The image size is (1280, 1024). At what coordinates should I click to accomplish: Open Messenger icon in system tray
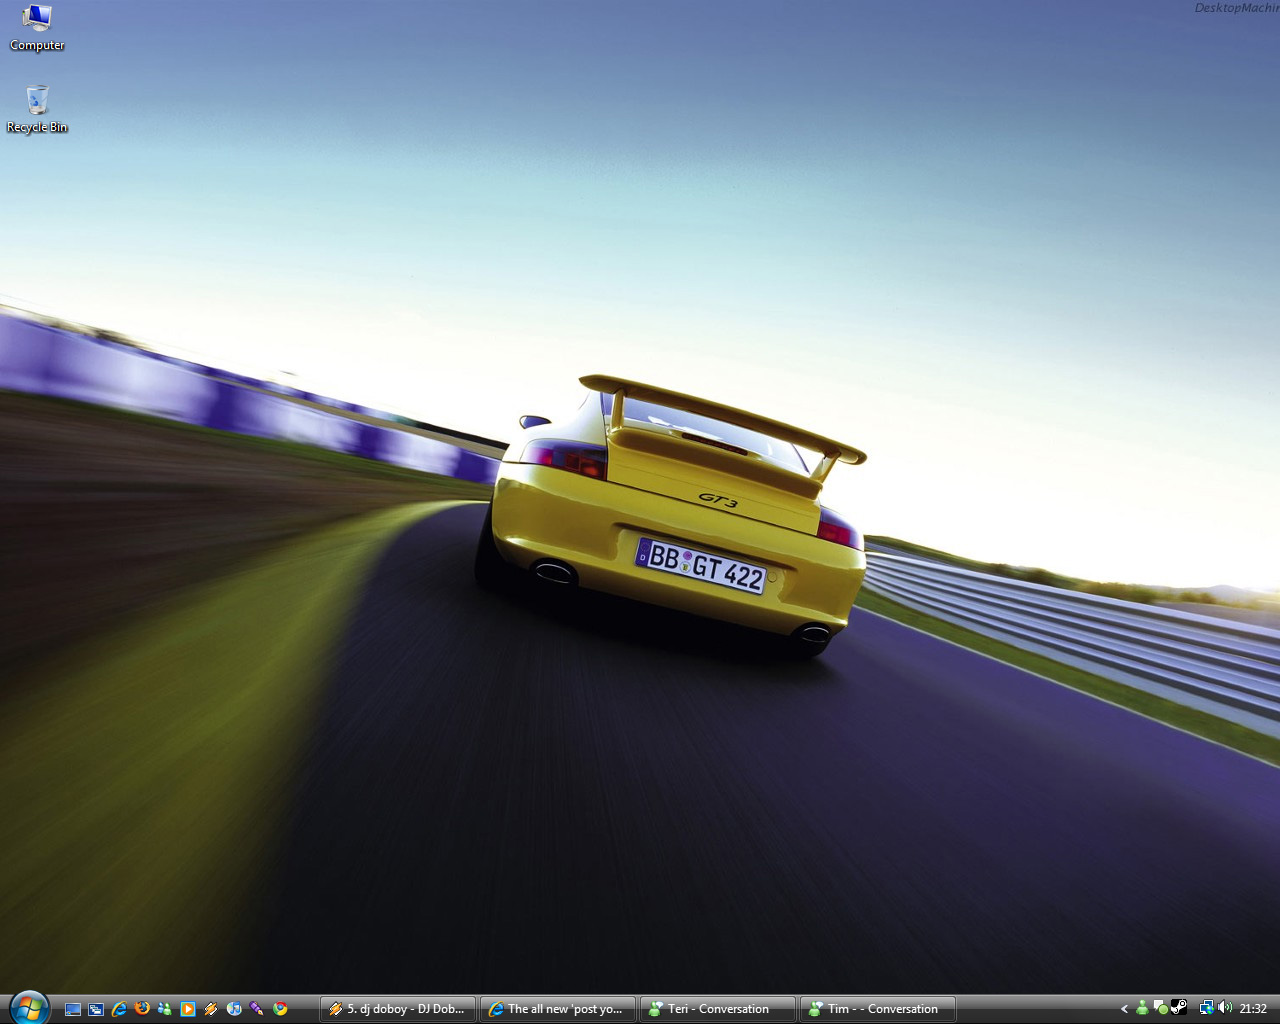click(1142, 1009)
